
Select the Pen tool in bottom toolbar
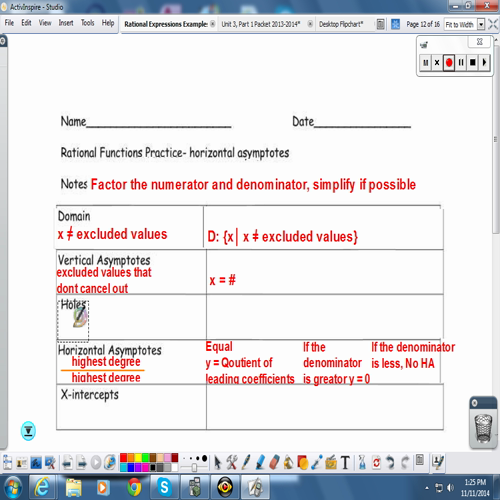tap(246, 462)
